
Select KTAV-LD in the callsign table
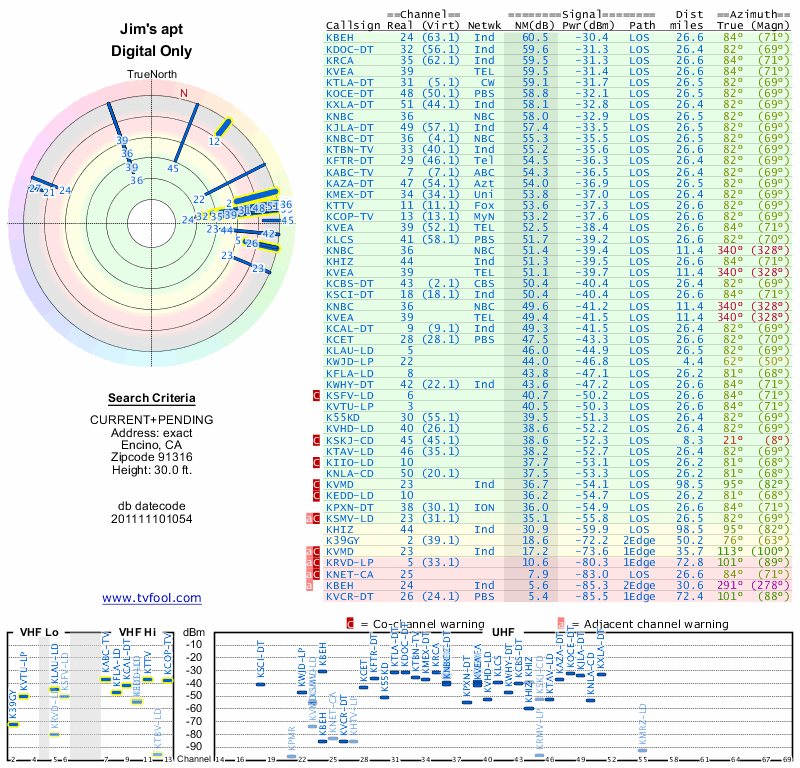(350, 451)
